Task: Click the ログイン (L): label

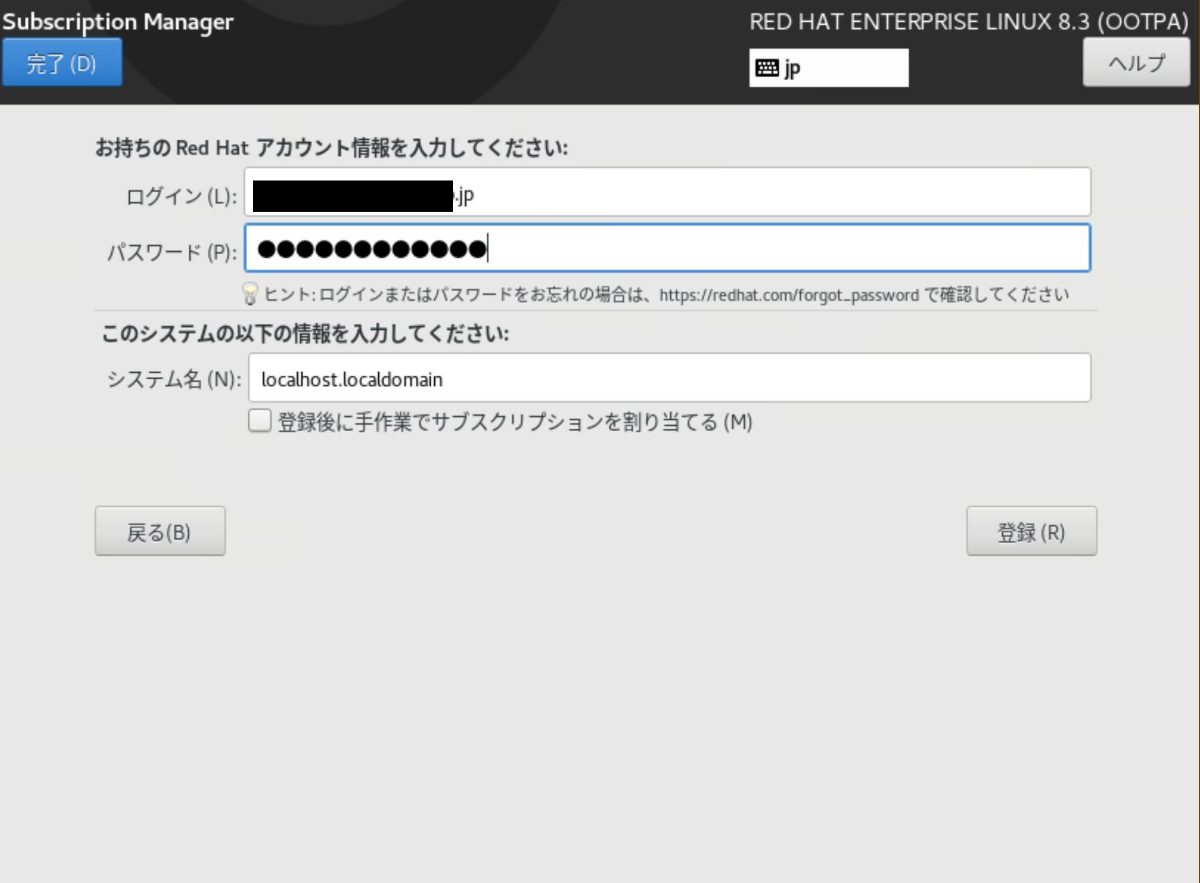Action: click(181, 196)
